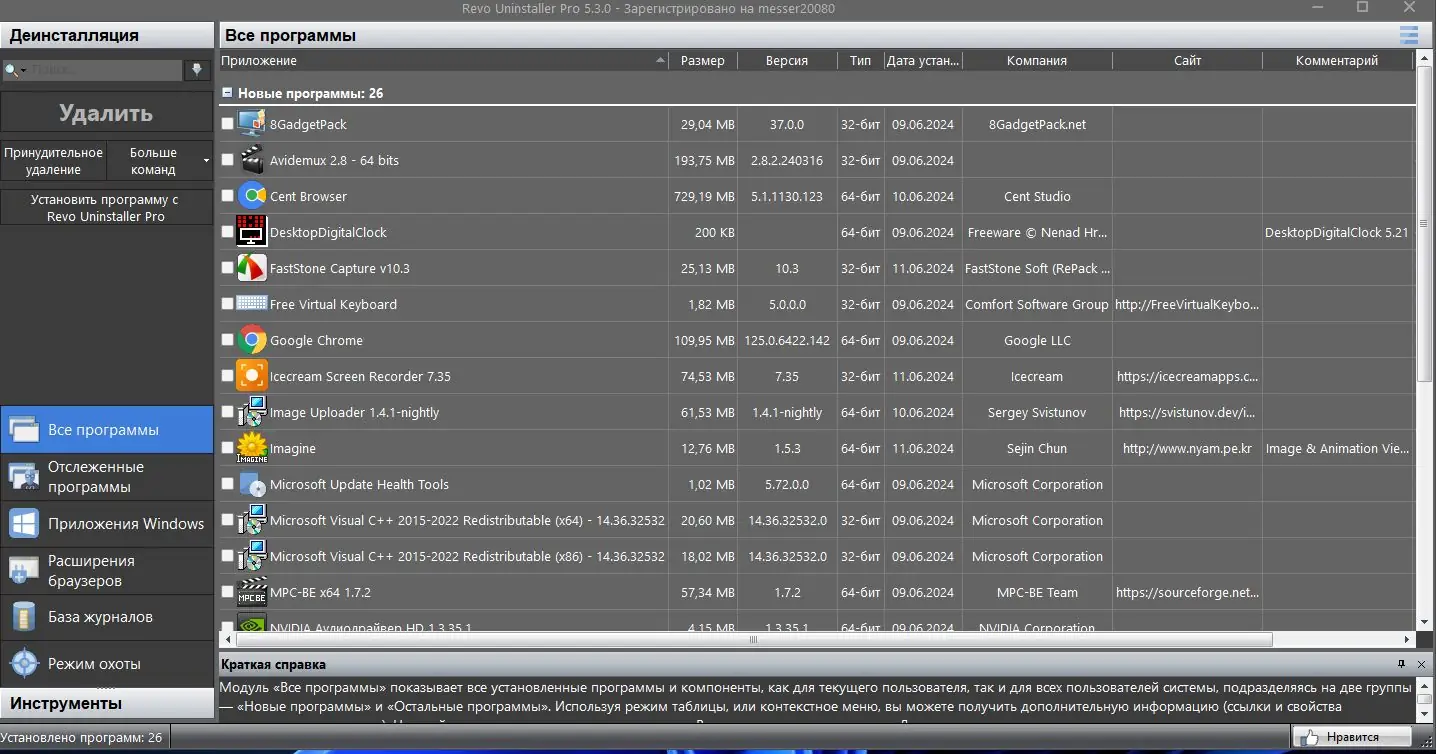Click the Imagine sunflower icon
1436x754 pixels.
click(251, 448)
